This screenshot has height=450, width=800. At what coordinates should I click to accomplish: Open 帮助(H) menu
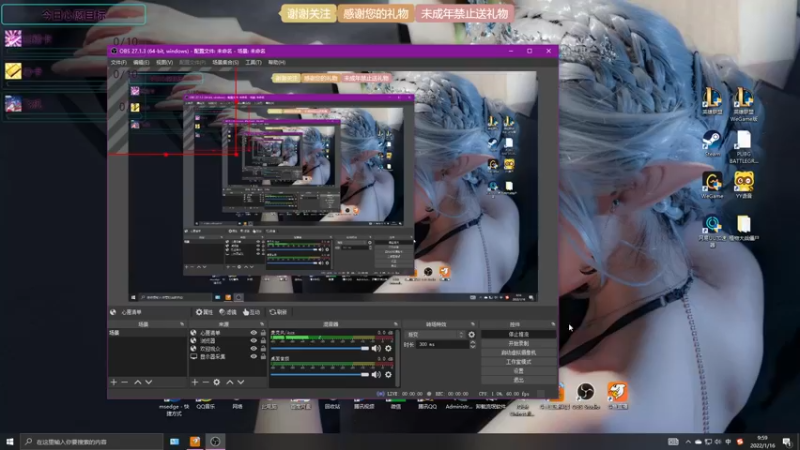(x=277, y=62)
